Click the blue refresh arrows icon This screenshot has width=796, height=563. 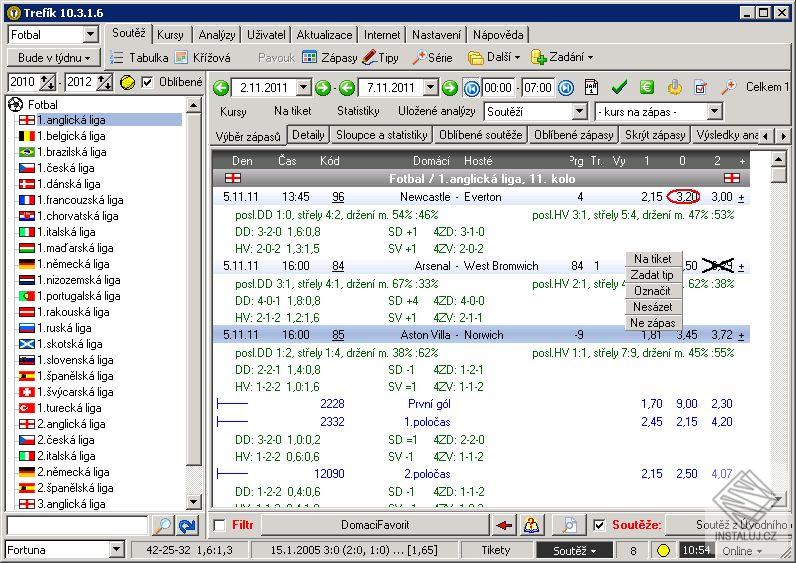click(187, 525)
